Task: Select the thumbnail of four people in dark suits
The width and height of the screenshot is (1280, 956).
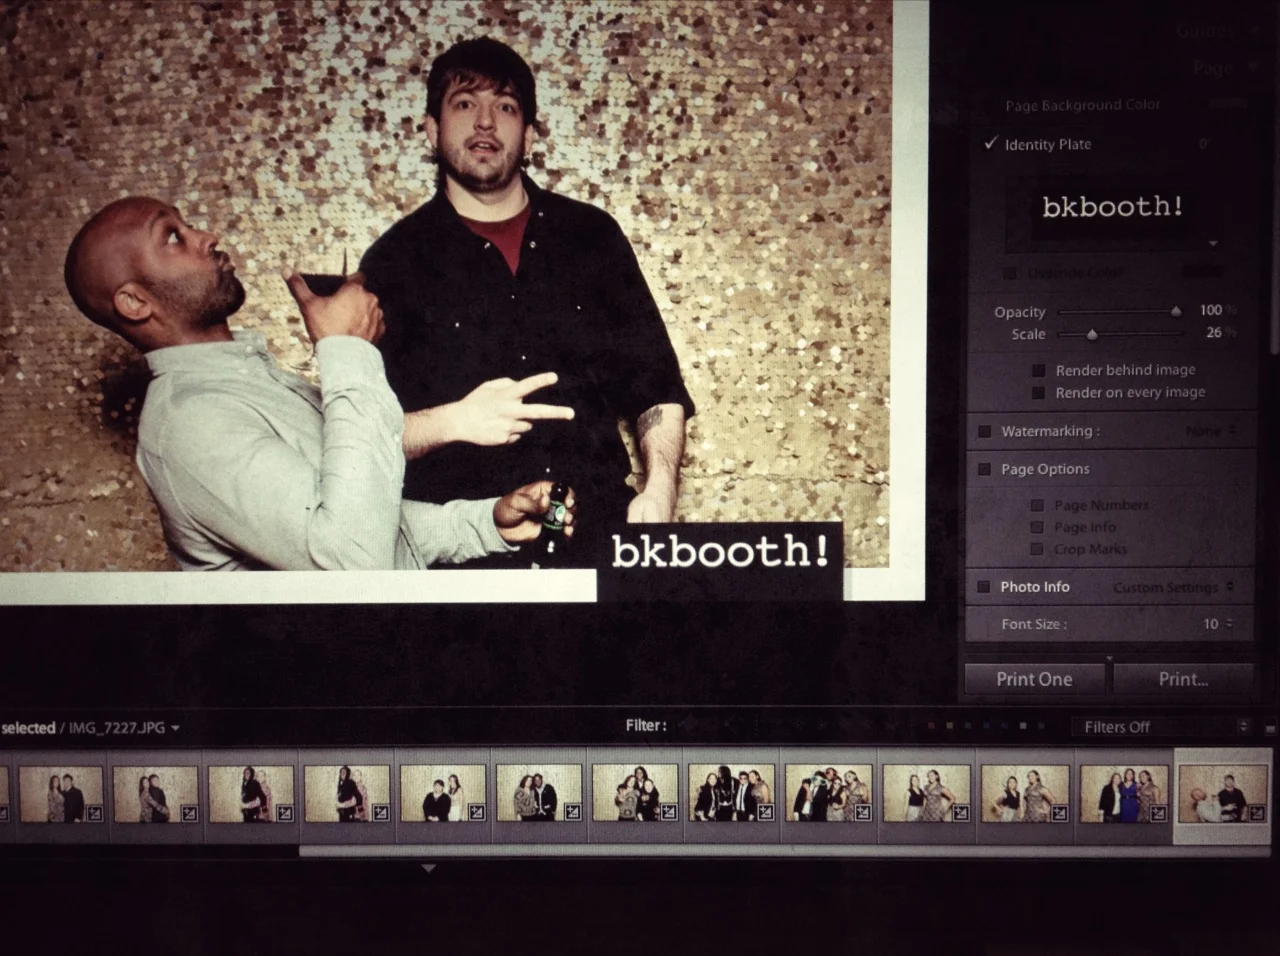Action: pos(731,795)
